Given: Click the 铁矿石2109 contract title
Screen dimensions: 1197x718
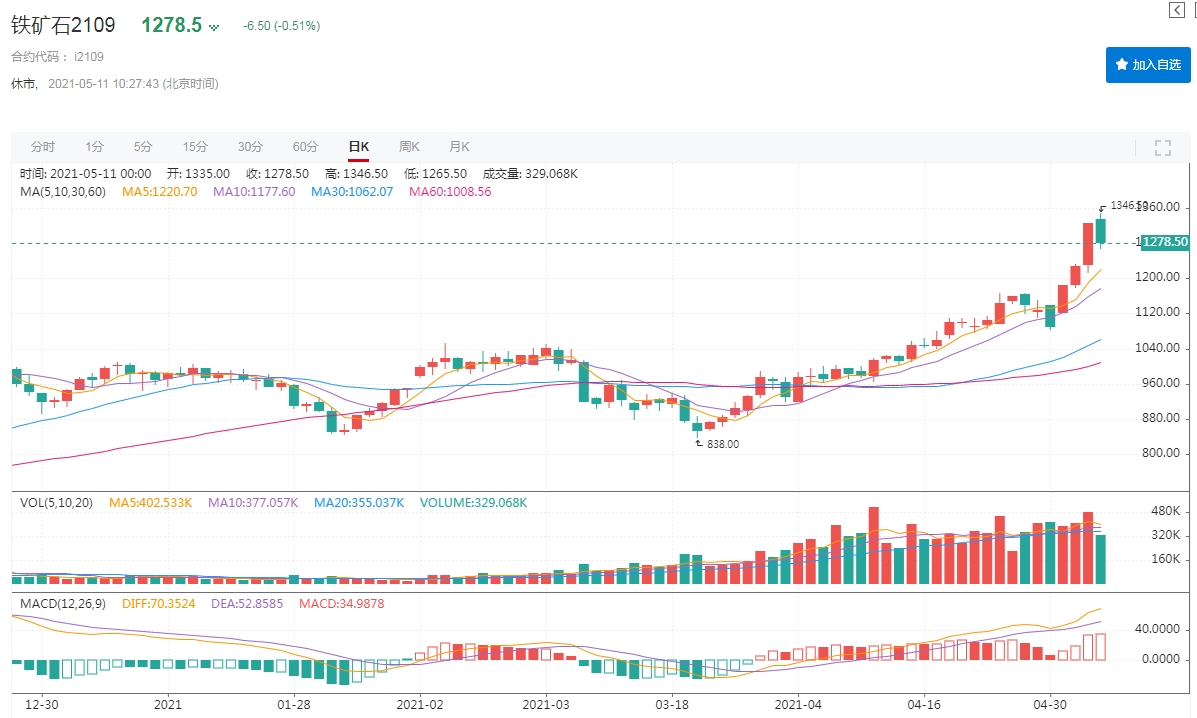Looking at the screenshot, I should click(63, 25).
